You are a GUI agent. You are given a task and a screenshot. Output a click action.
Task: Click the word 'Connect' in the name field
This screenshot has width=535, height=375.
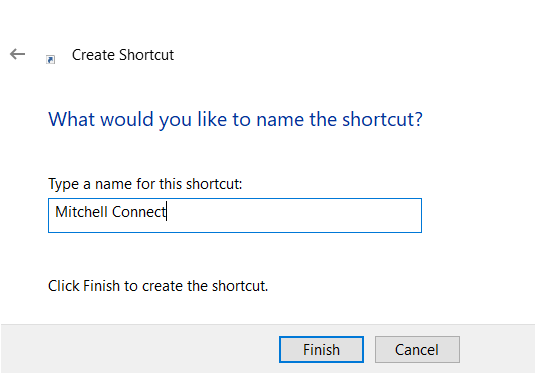pos(139,212)
